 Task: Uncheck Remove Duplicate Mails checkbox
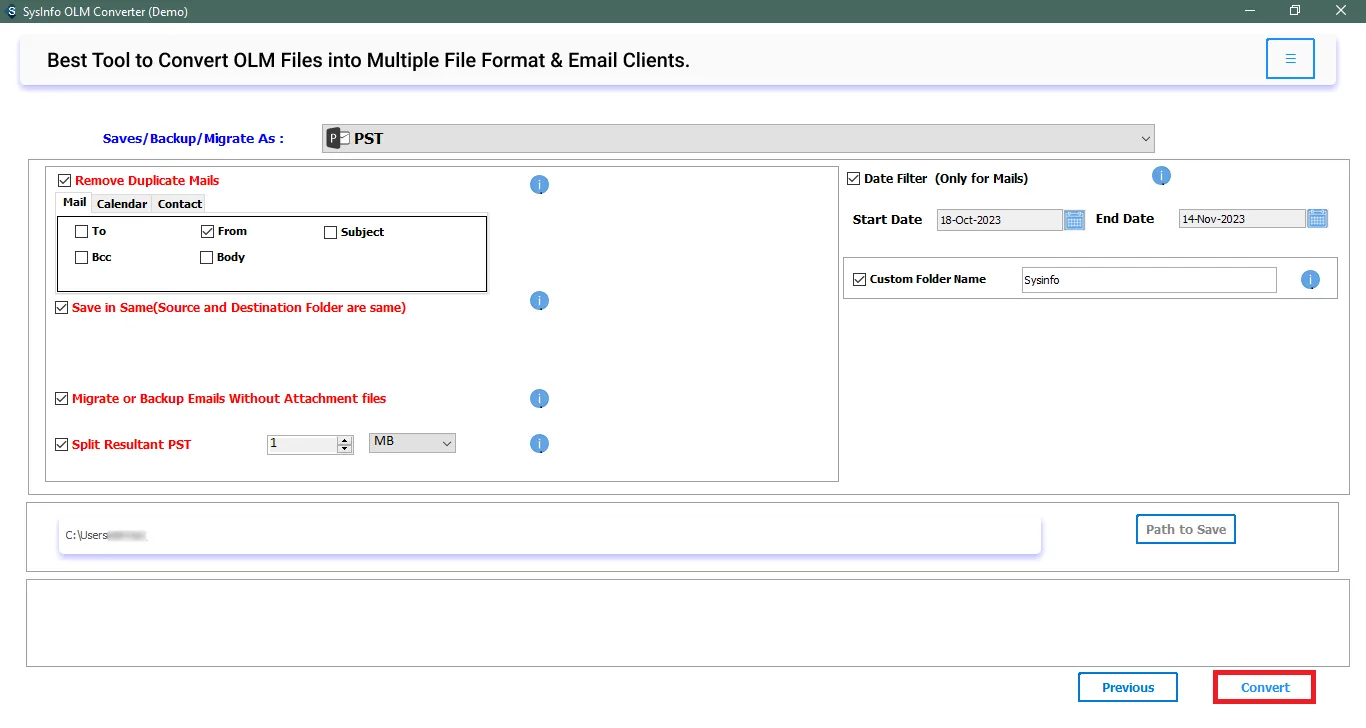65,181
